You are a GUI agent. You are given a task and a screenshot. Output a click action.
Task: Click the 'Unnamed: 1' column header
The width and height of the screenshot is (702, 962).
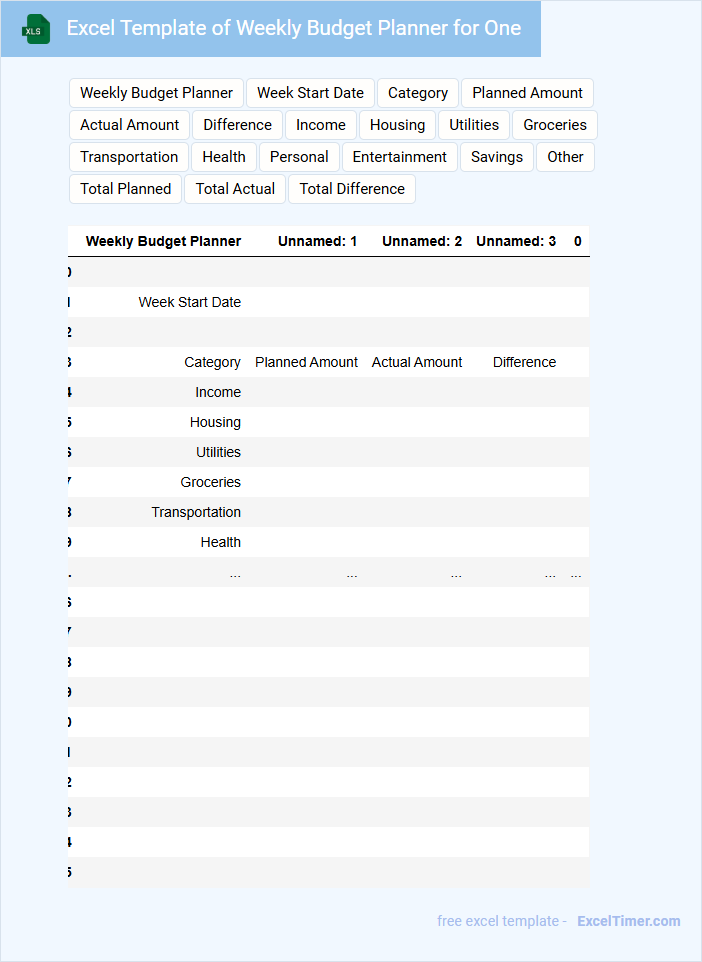(x=317, y=241)
